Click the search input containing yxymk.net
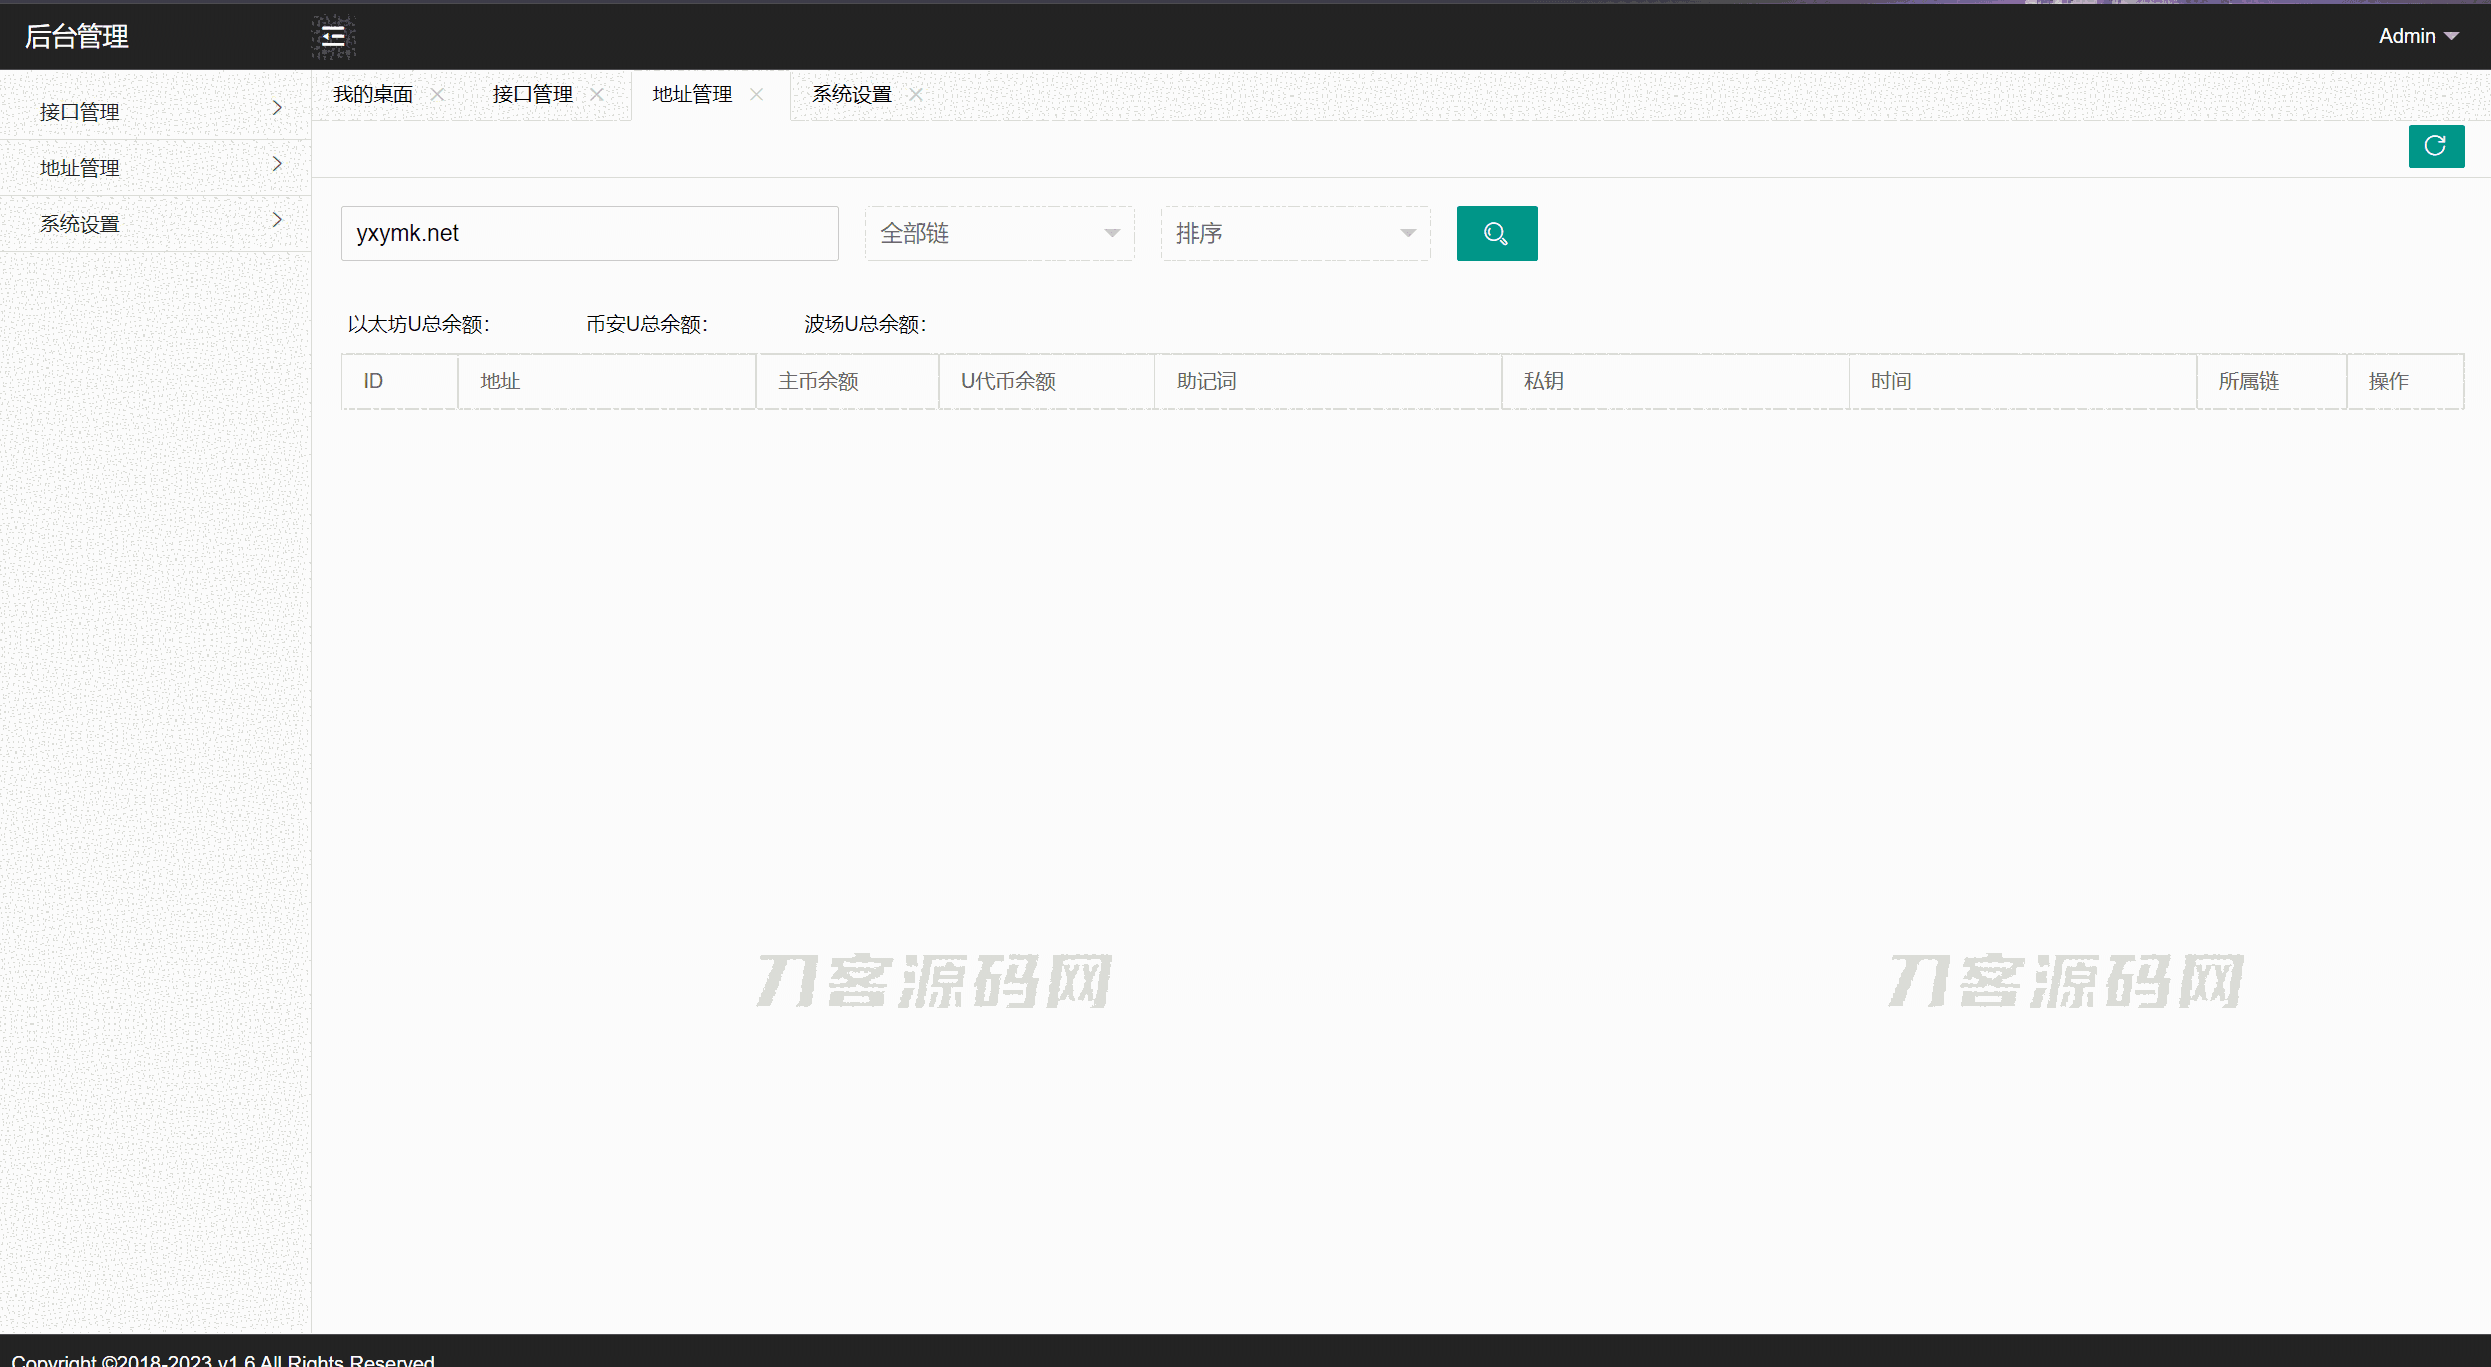This screenshot has width=2491, height=1367. click(x=589, y=233)
